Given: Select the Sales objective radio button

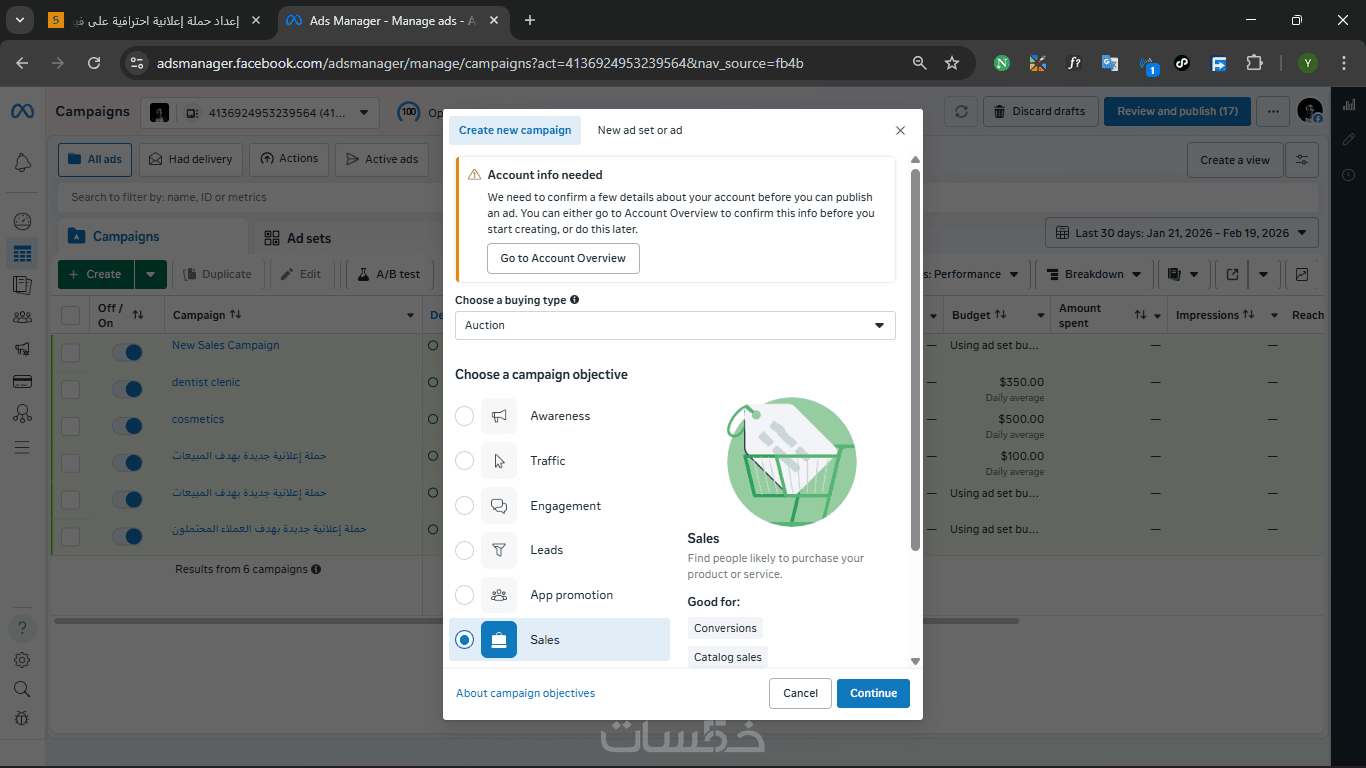Looking at the screenshot, I should pyautogui.click(x=464, y=640).
